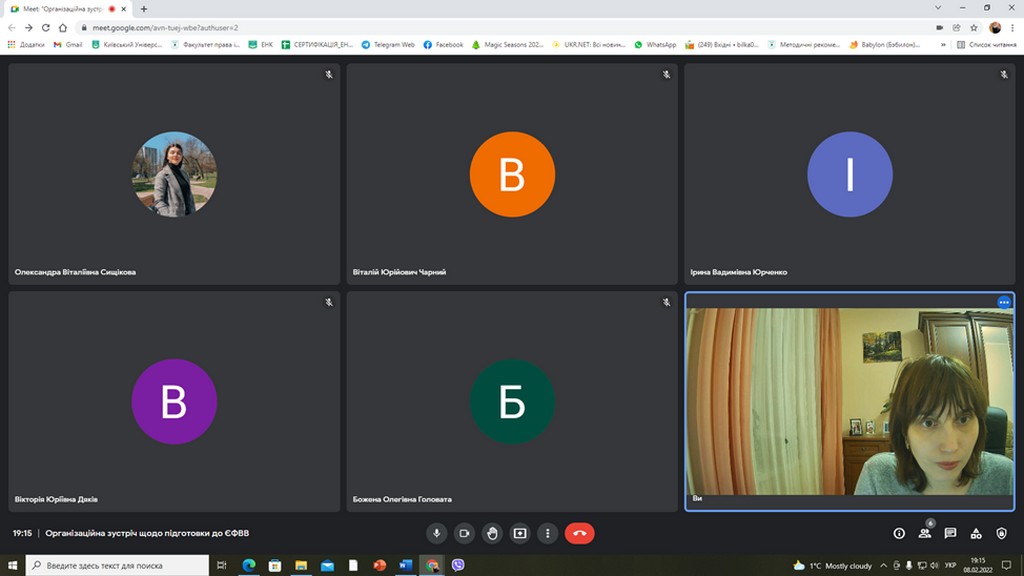Show the participants list

coord(925,533)
